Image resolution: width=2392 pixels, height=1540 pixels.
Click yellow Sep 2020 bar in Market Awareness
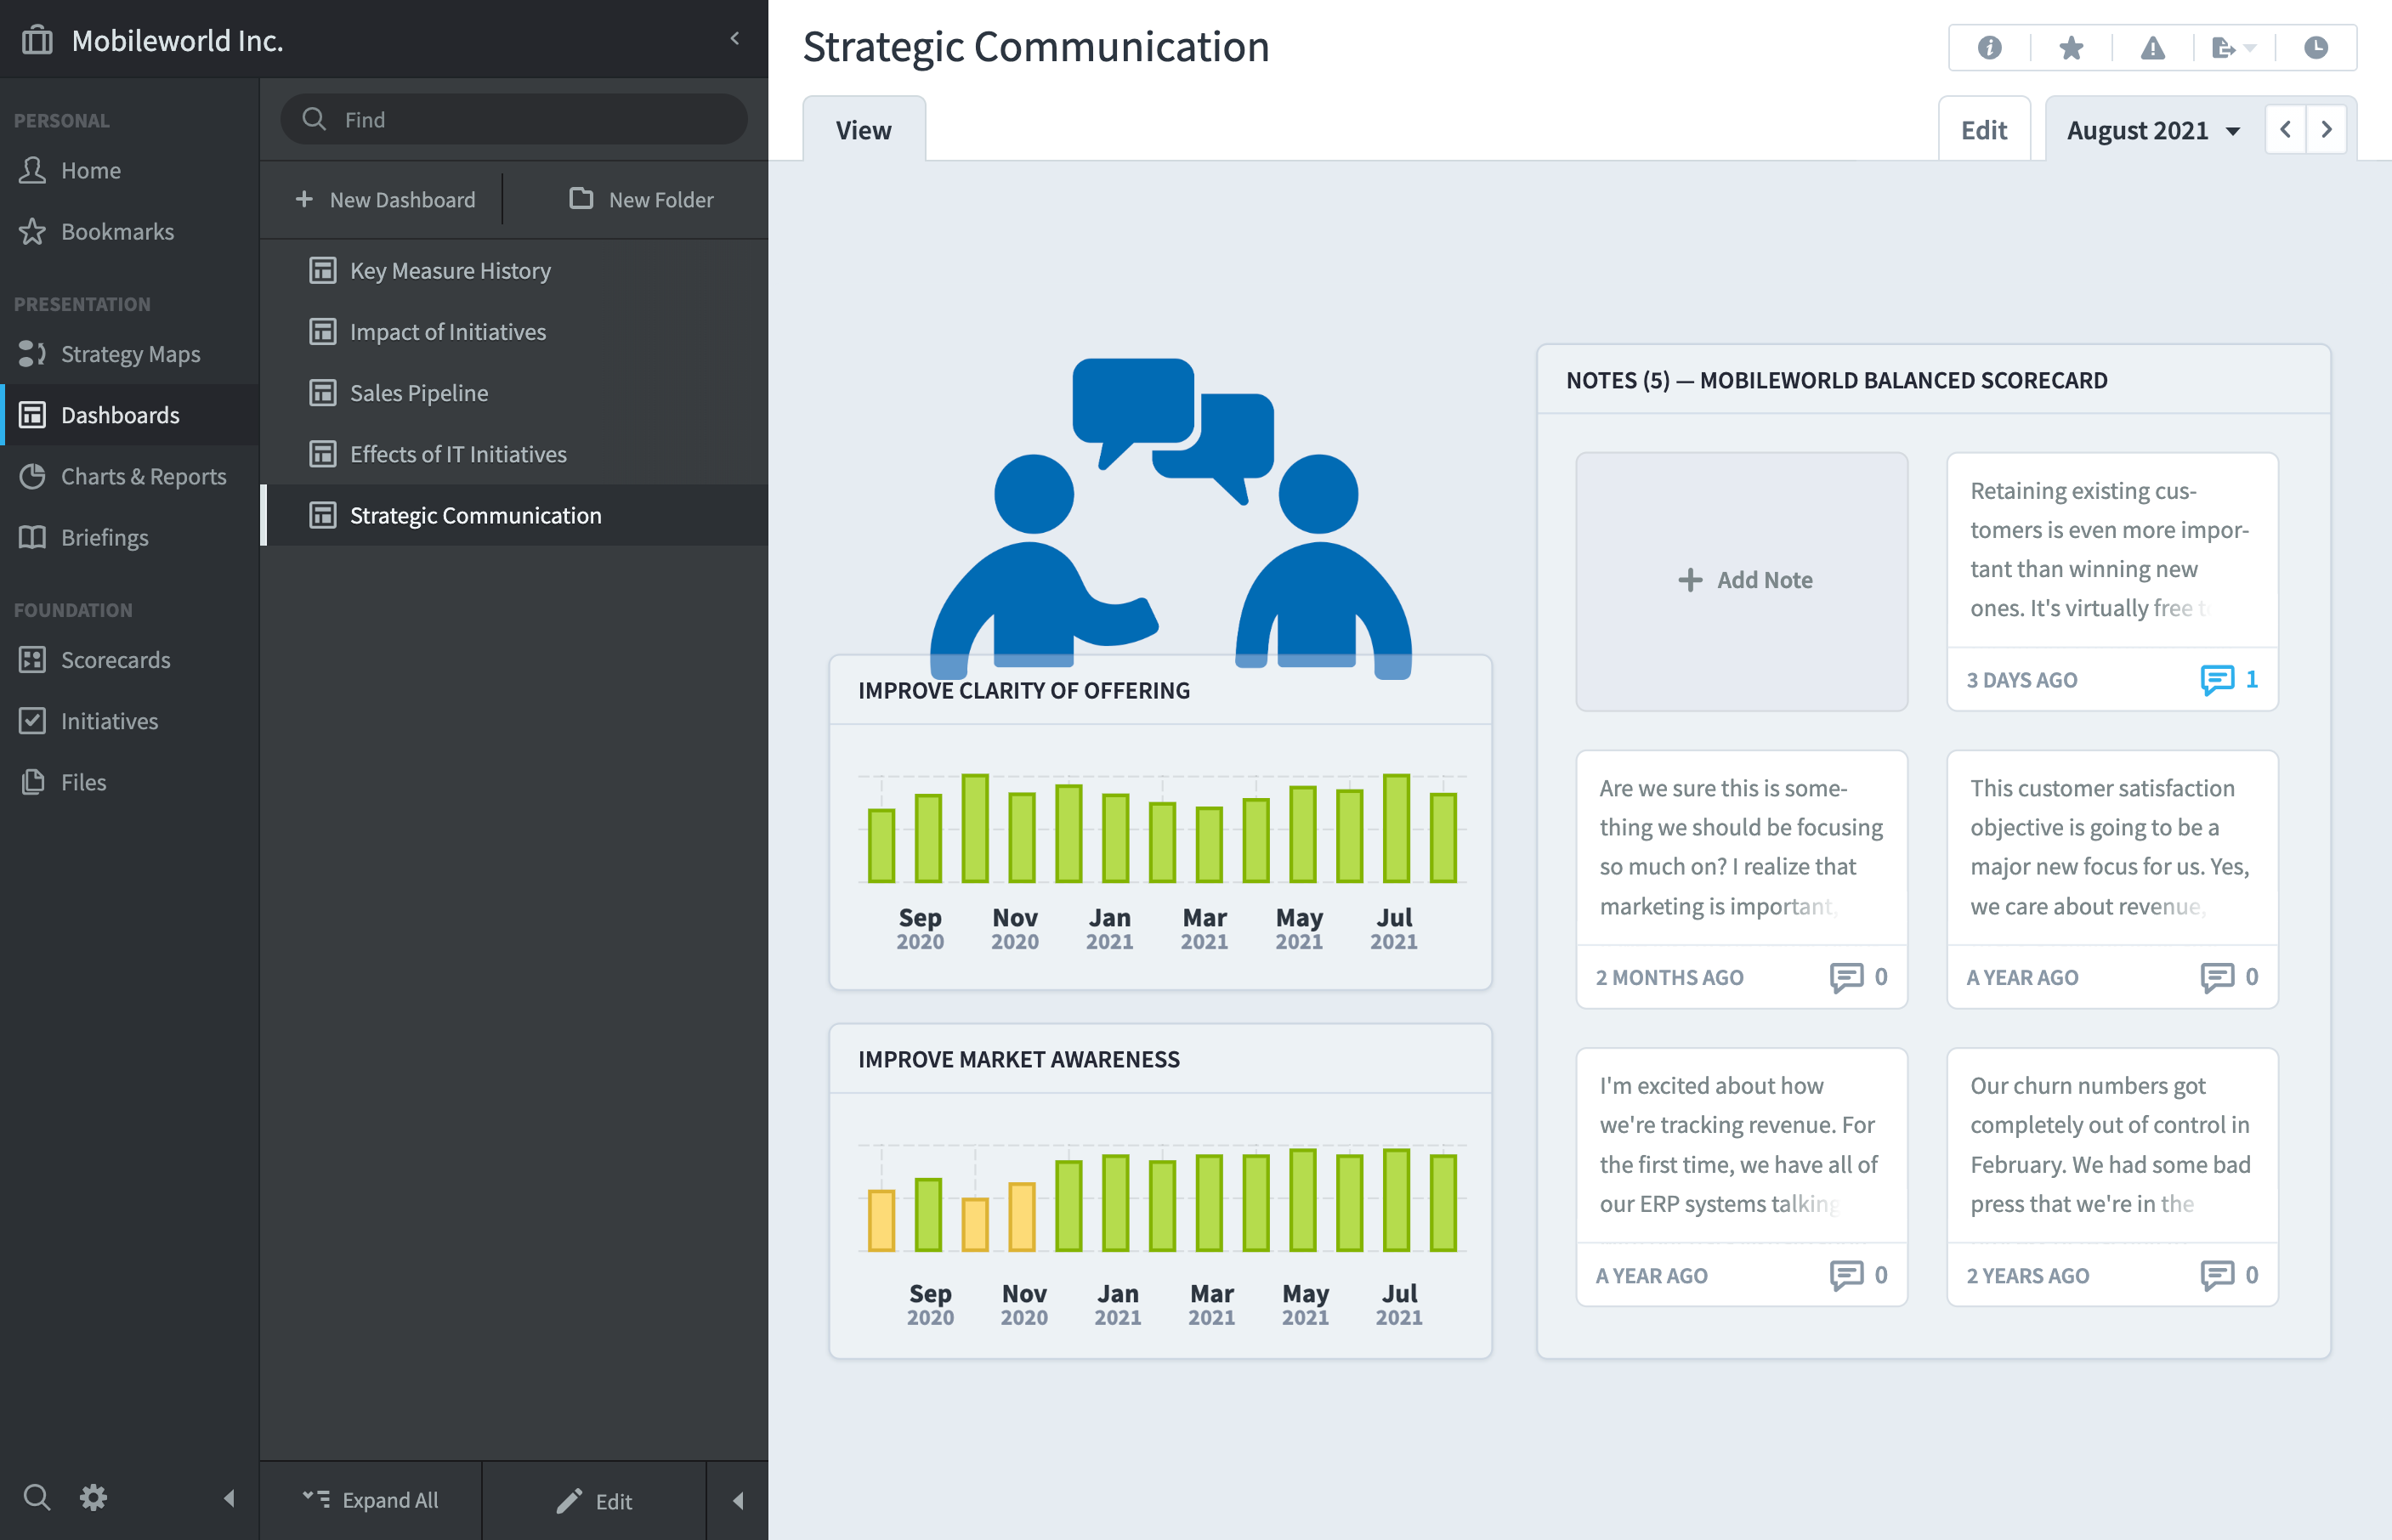click(x=881, y=1220)
